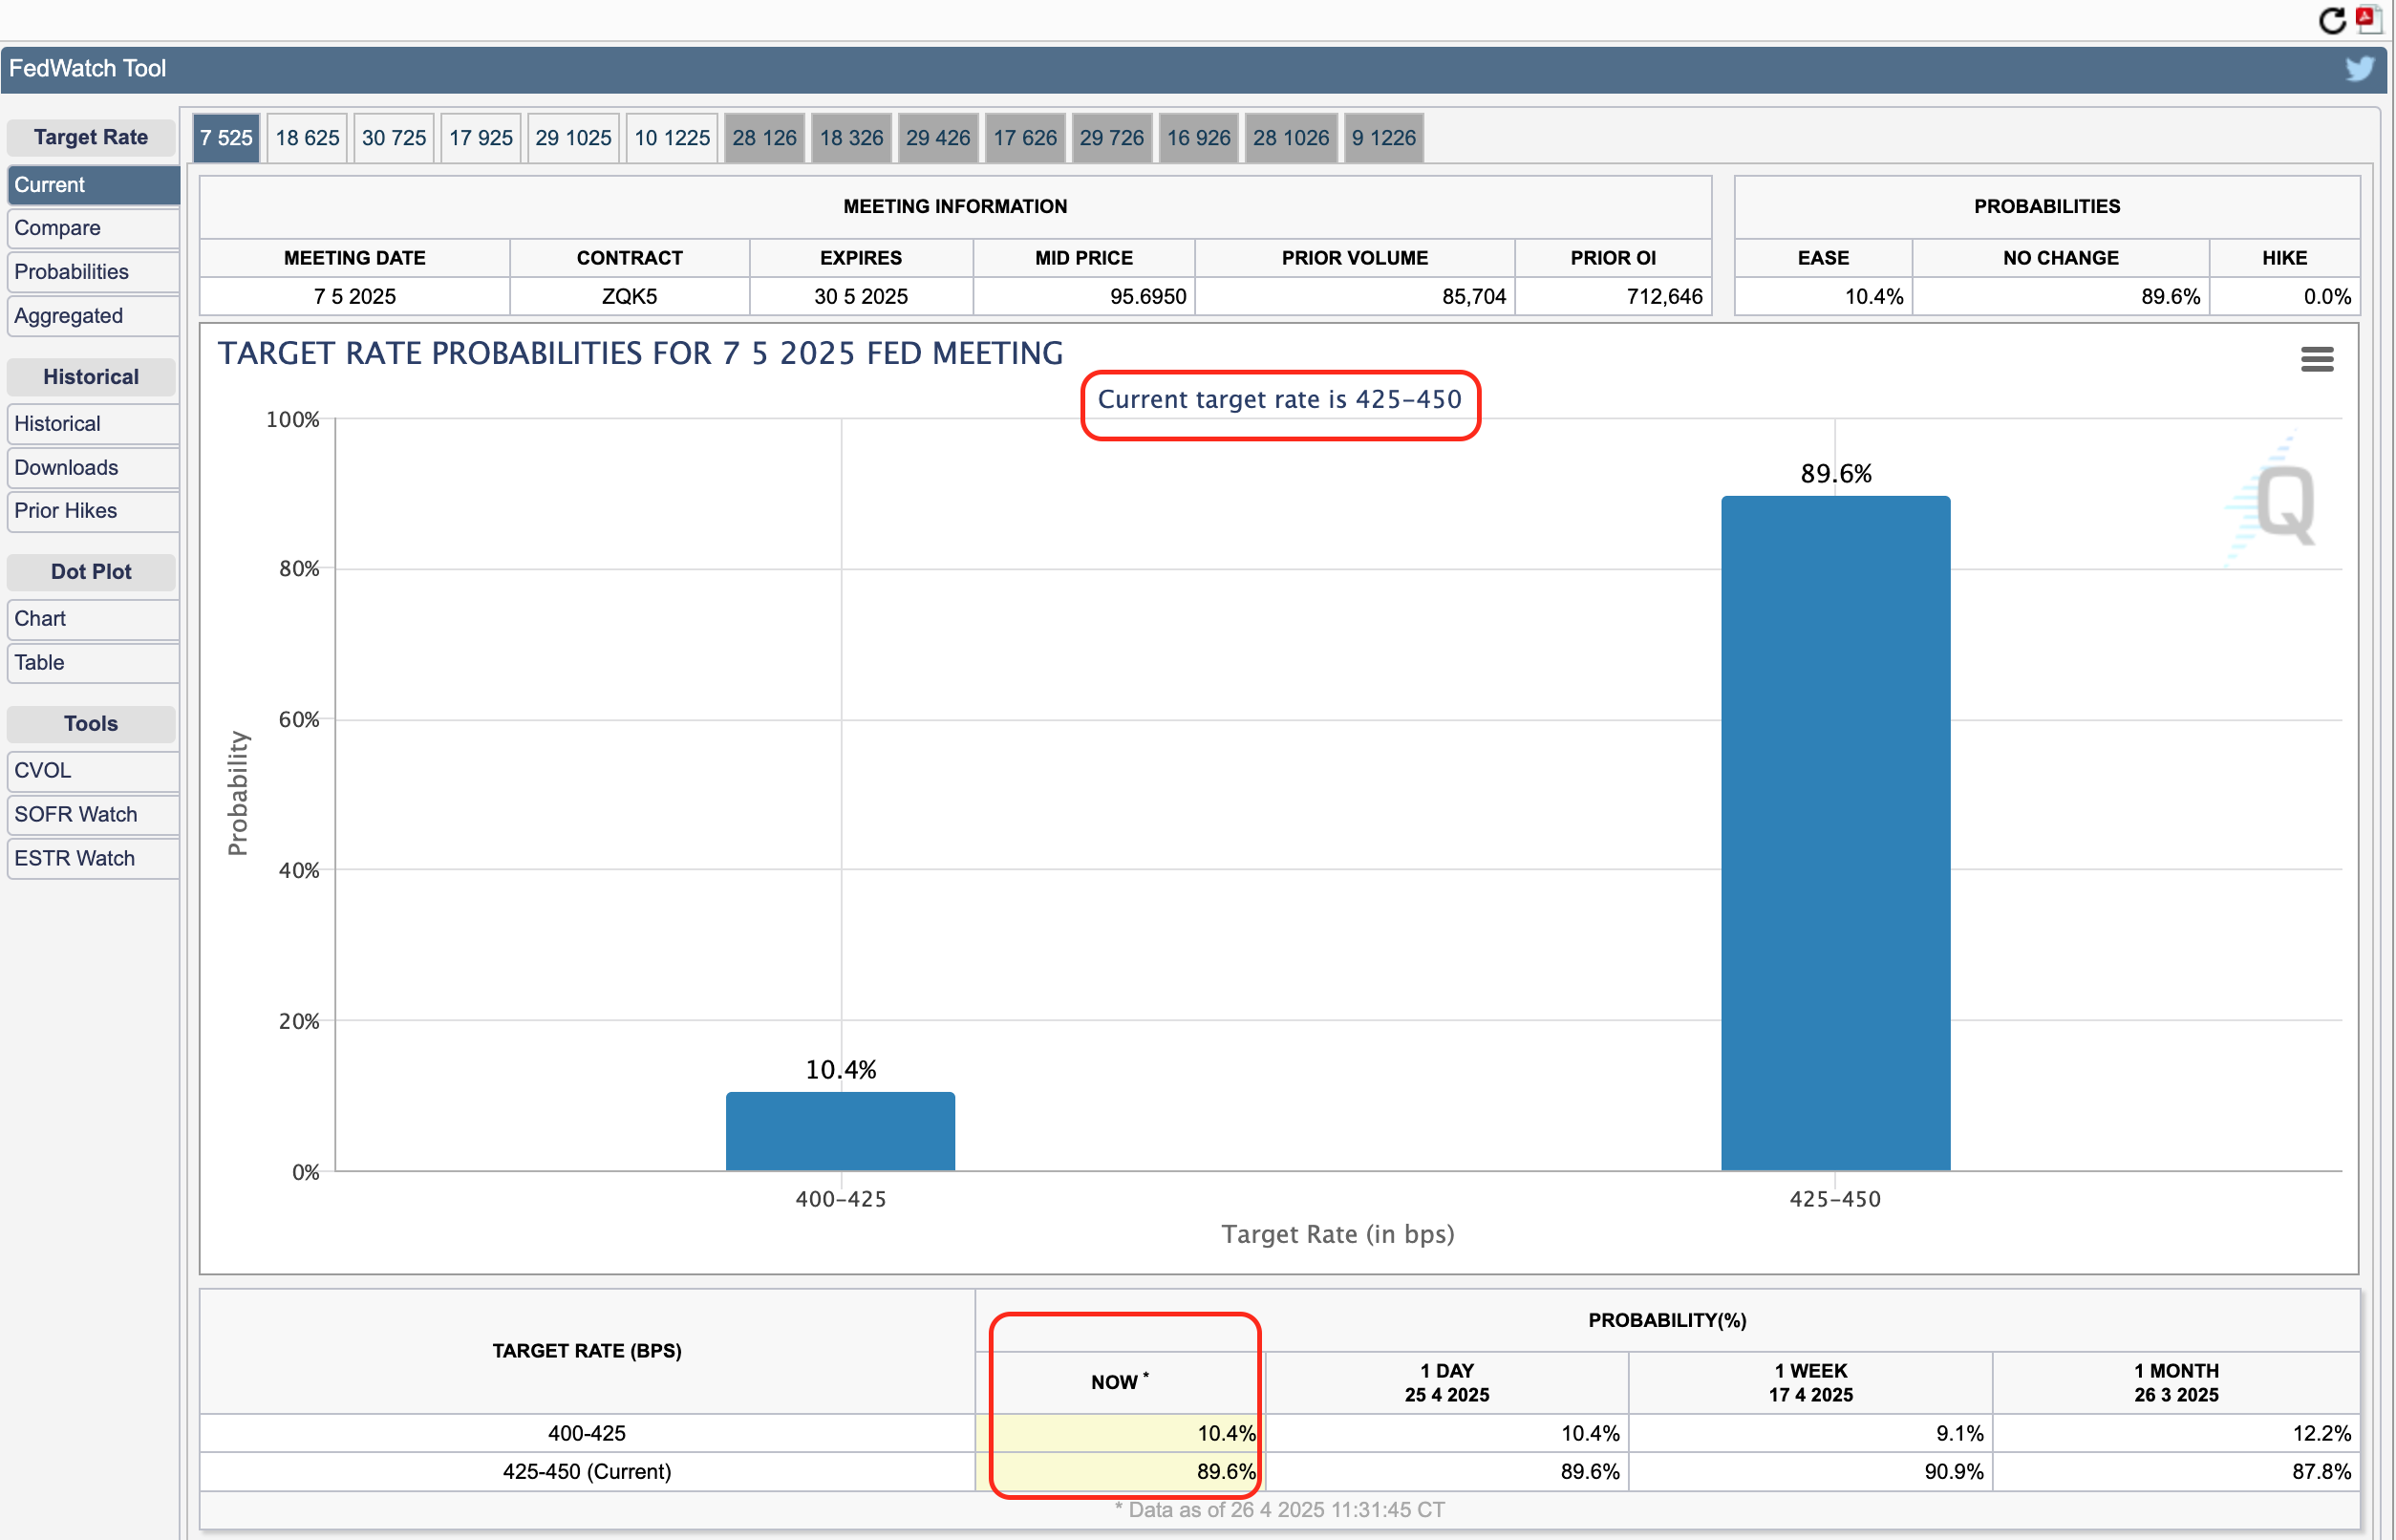Launch the CVOL tool
The image size is (2396, 1540).
92,771
